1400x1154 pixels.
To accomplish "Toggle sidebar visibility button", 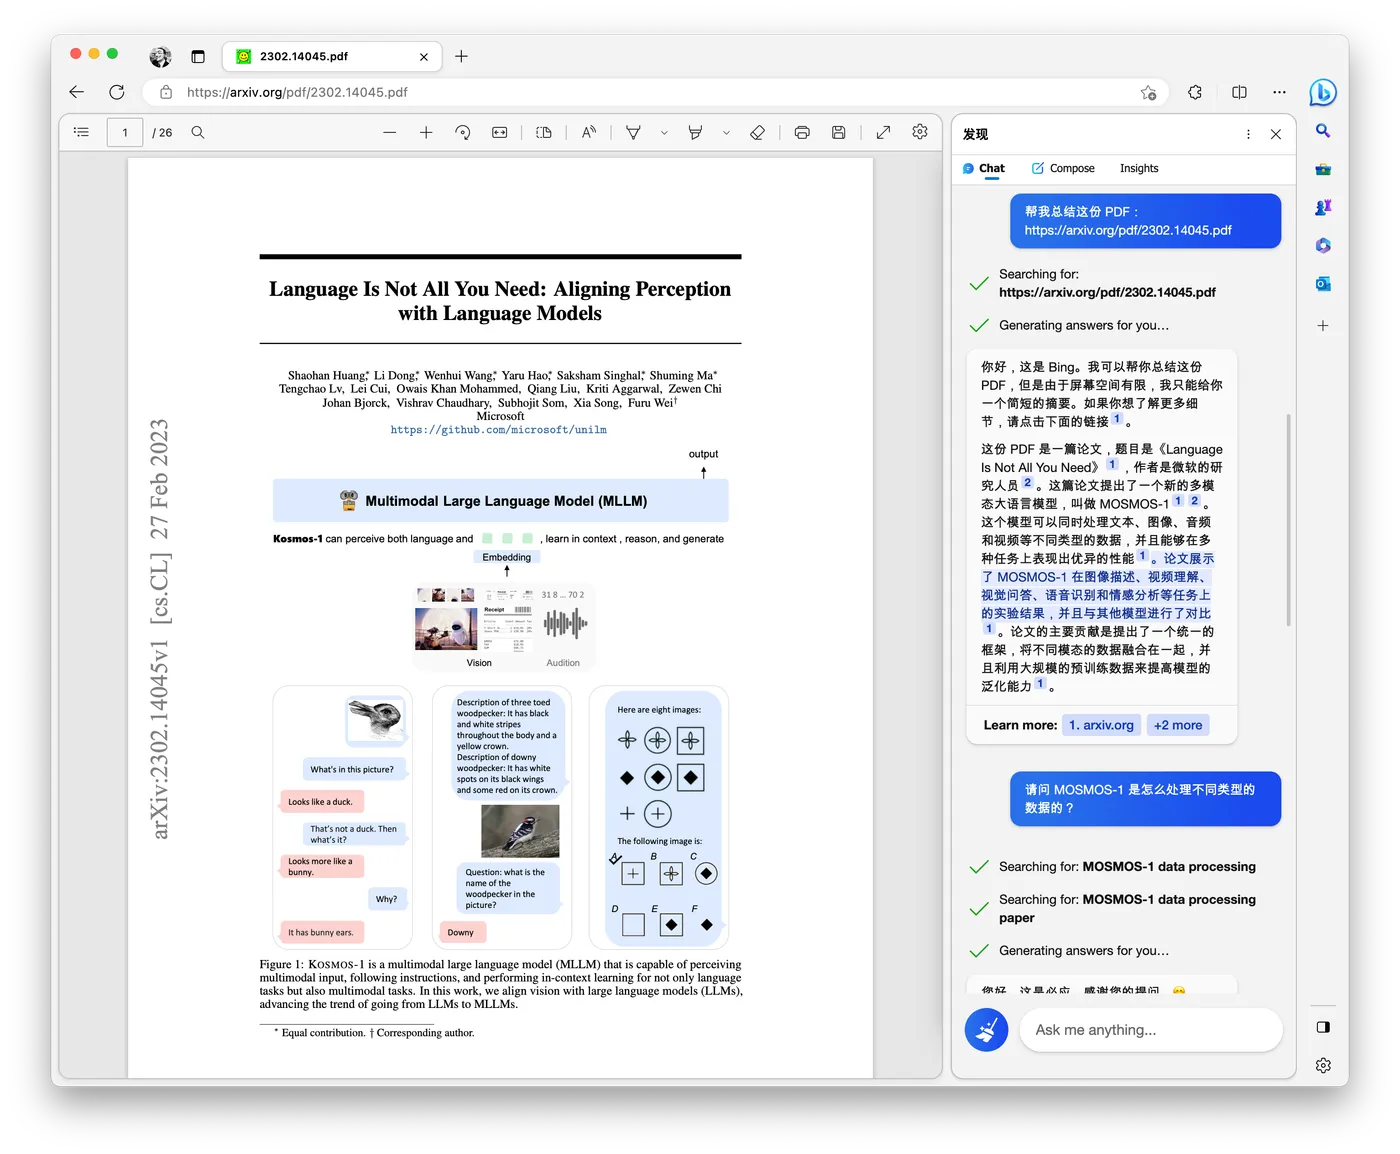I will pos(1323,1027).
